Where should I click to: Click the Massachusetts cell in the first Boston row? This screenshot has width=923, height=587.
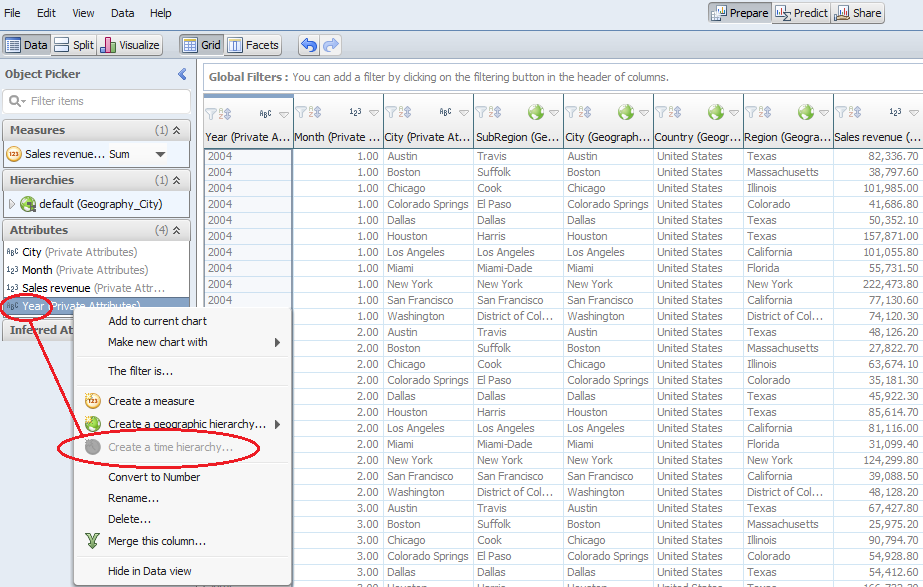(788, 173)
